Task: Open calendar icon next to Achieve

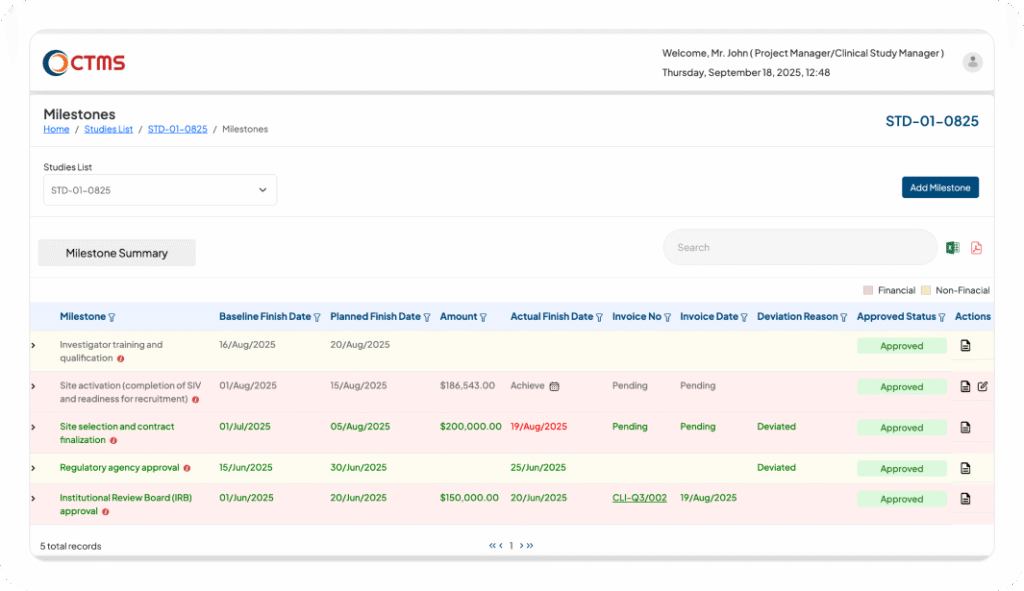Action: tap(554, 386)
